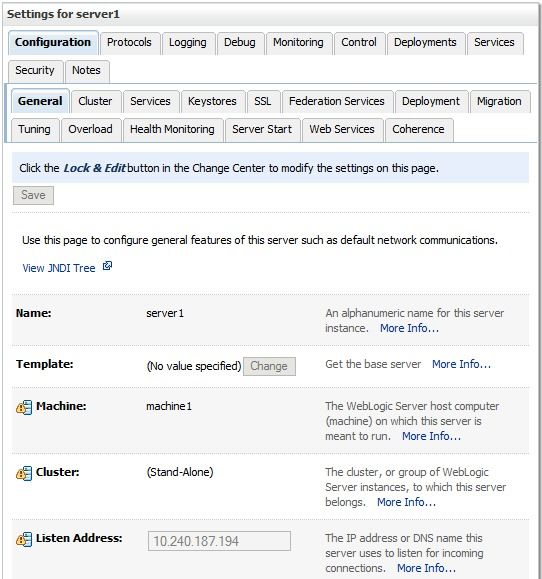Click the Change button next to Template

269,366
